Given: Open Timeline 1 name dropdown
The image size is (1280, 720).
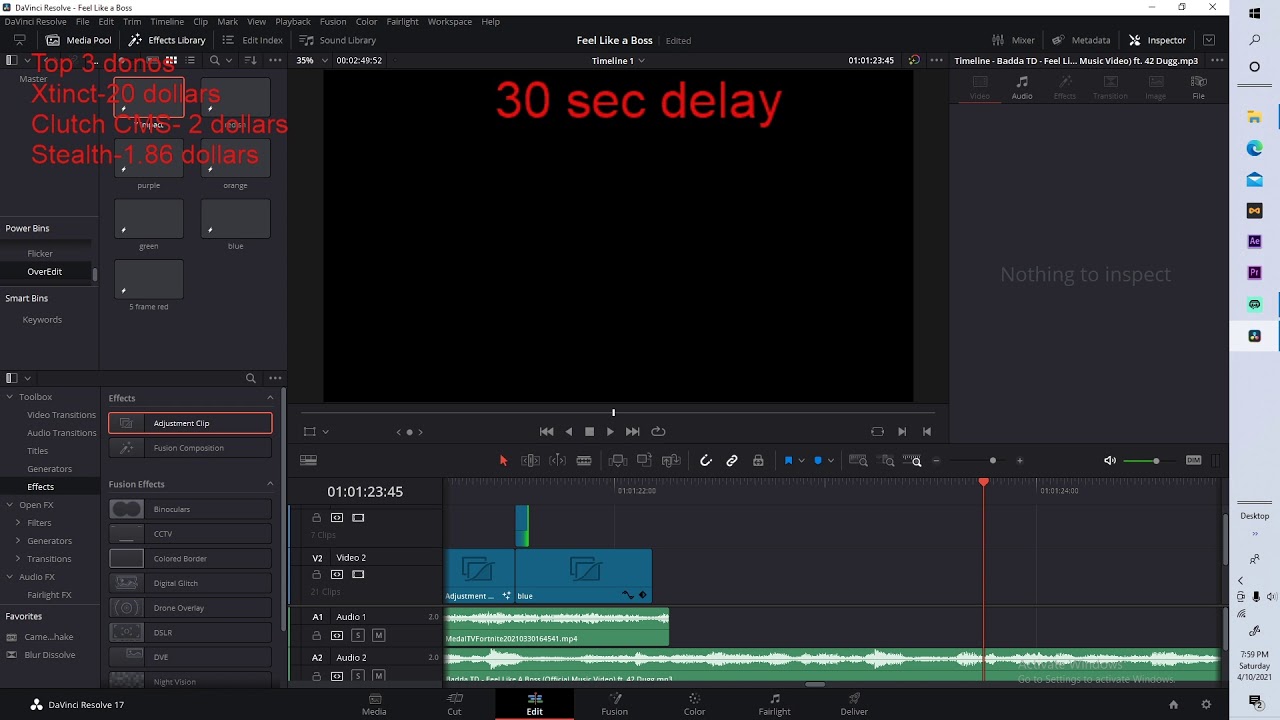Looking at the screenshot, I should pos(618,60).
